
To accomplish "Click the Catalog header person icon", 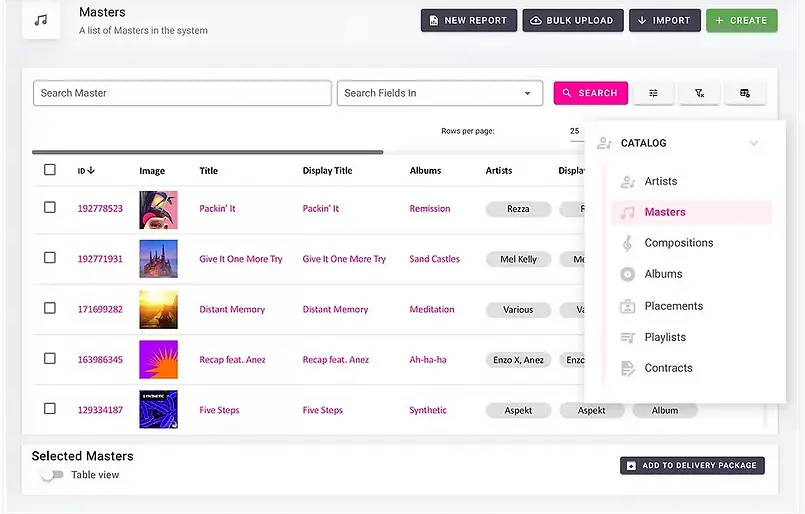I will [x=604, y=143].
